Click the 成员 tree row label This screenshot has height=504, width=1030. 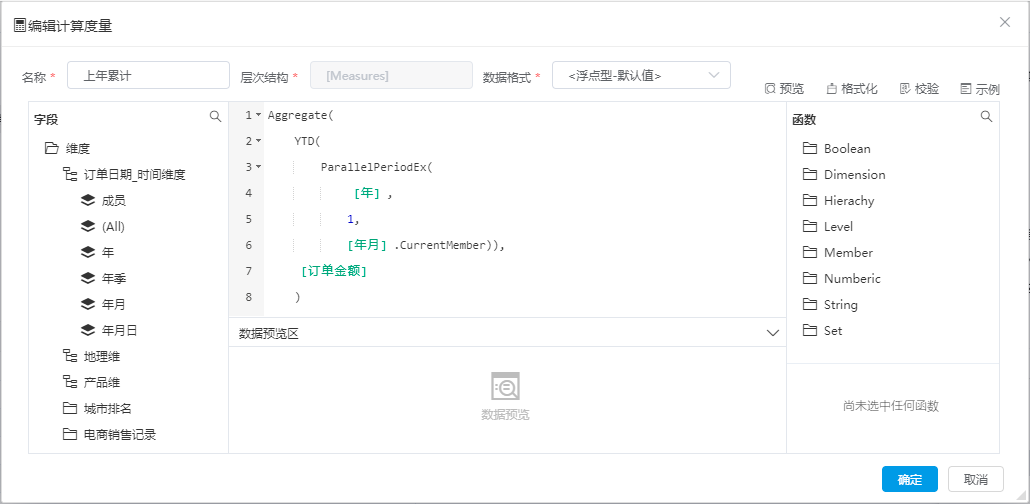click(x=114, y=200)
